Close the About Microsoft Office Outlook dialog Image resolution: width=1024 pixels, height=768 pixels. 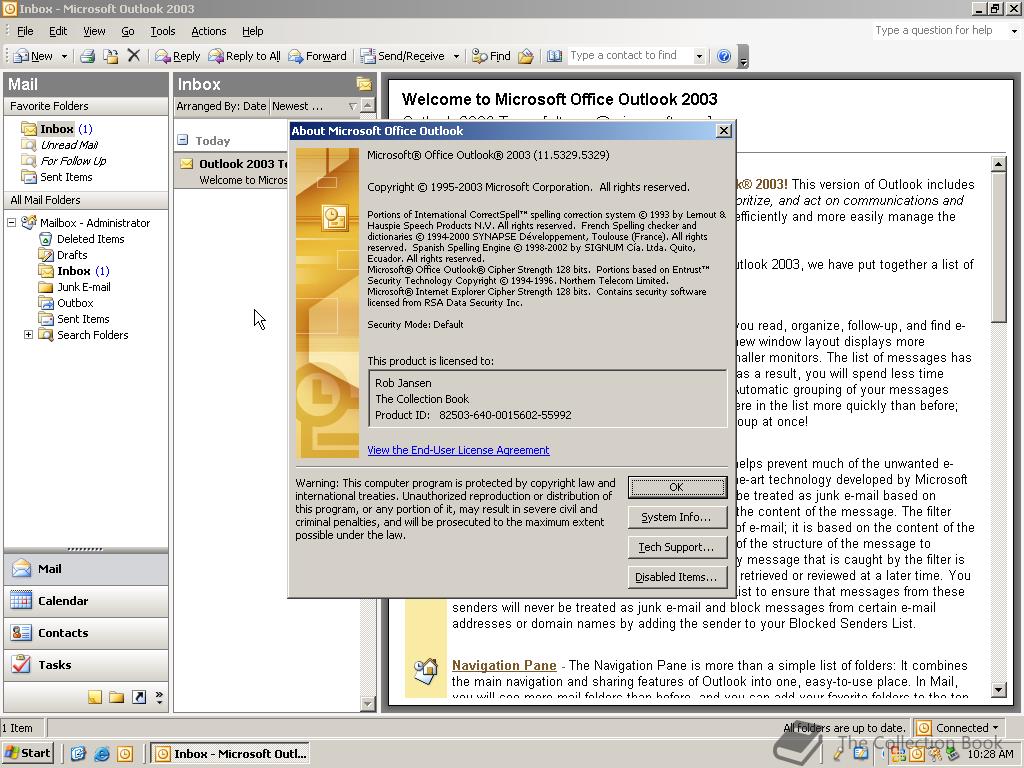(x=724, y=131)
